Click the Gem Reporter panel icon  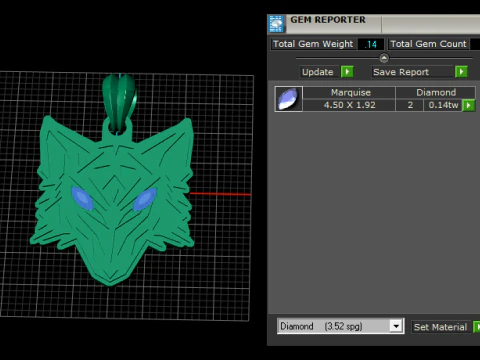coord(276,24)
